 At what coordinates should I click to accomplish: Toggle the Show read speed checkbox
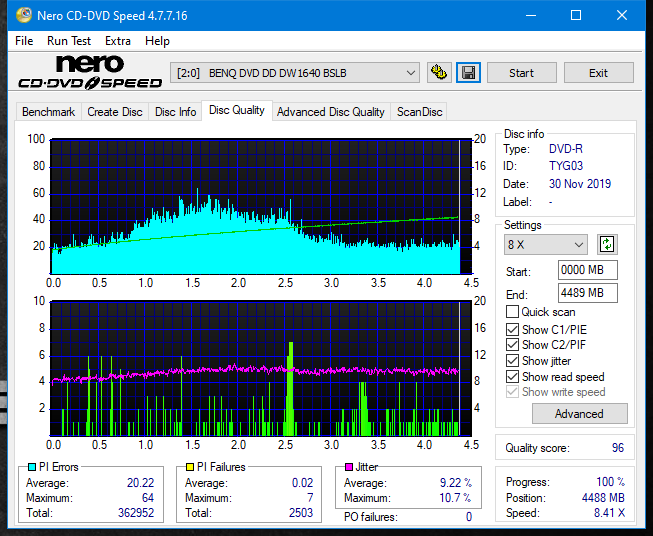pos(512,376)
